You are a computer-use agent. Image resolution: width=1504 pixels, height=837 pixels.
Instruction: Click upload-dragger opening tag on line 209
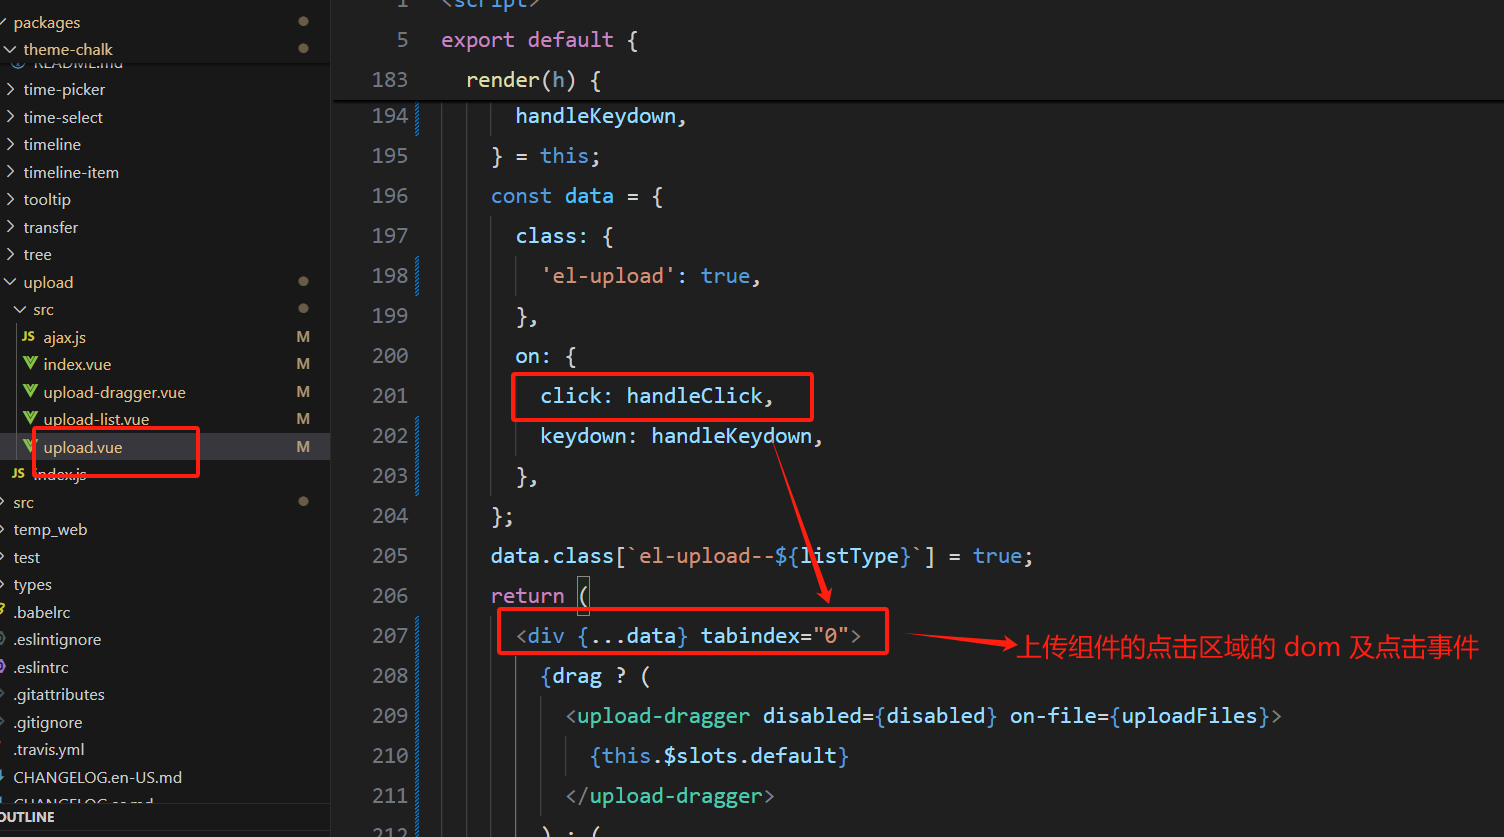663,716
